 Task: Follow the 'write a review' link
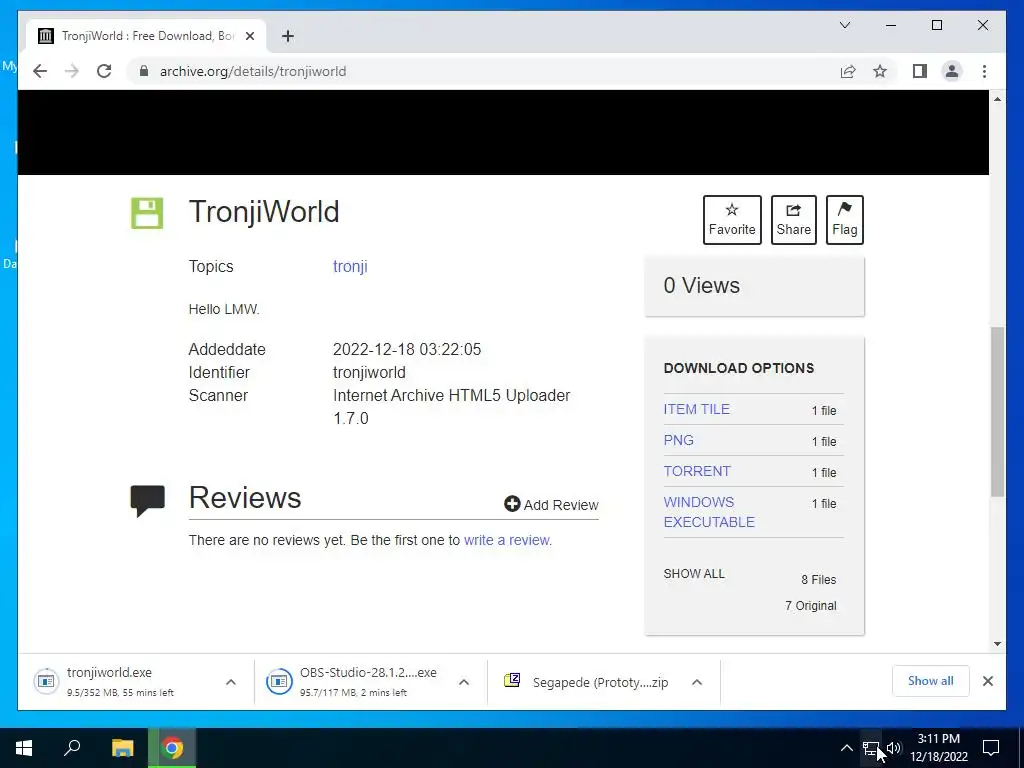(x=507, y=540)
